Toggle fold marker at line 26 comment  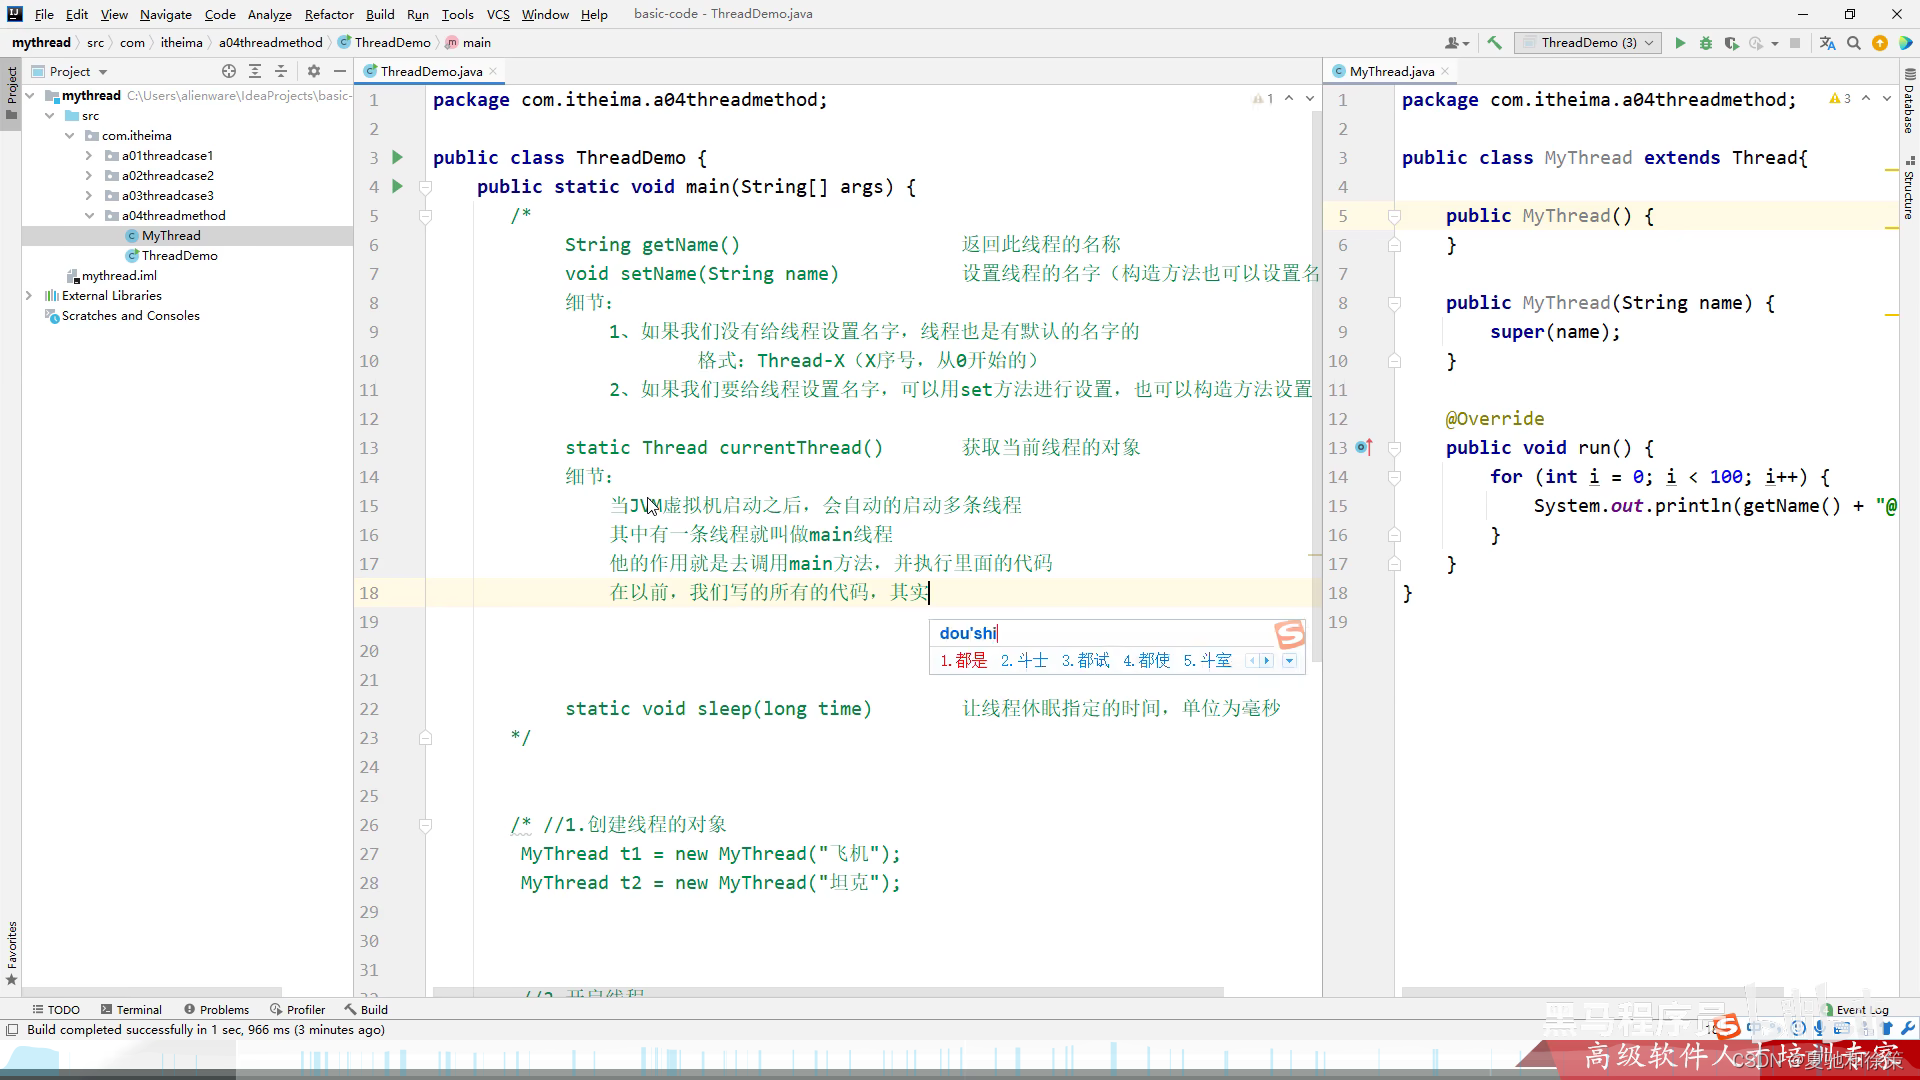425,825
